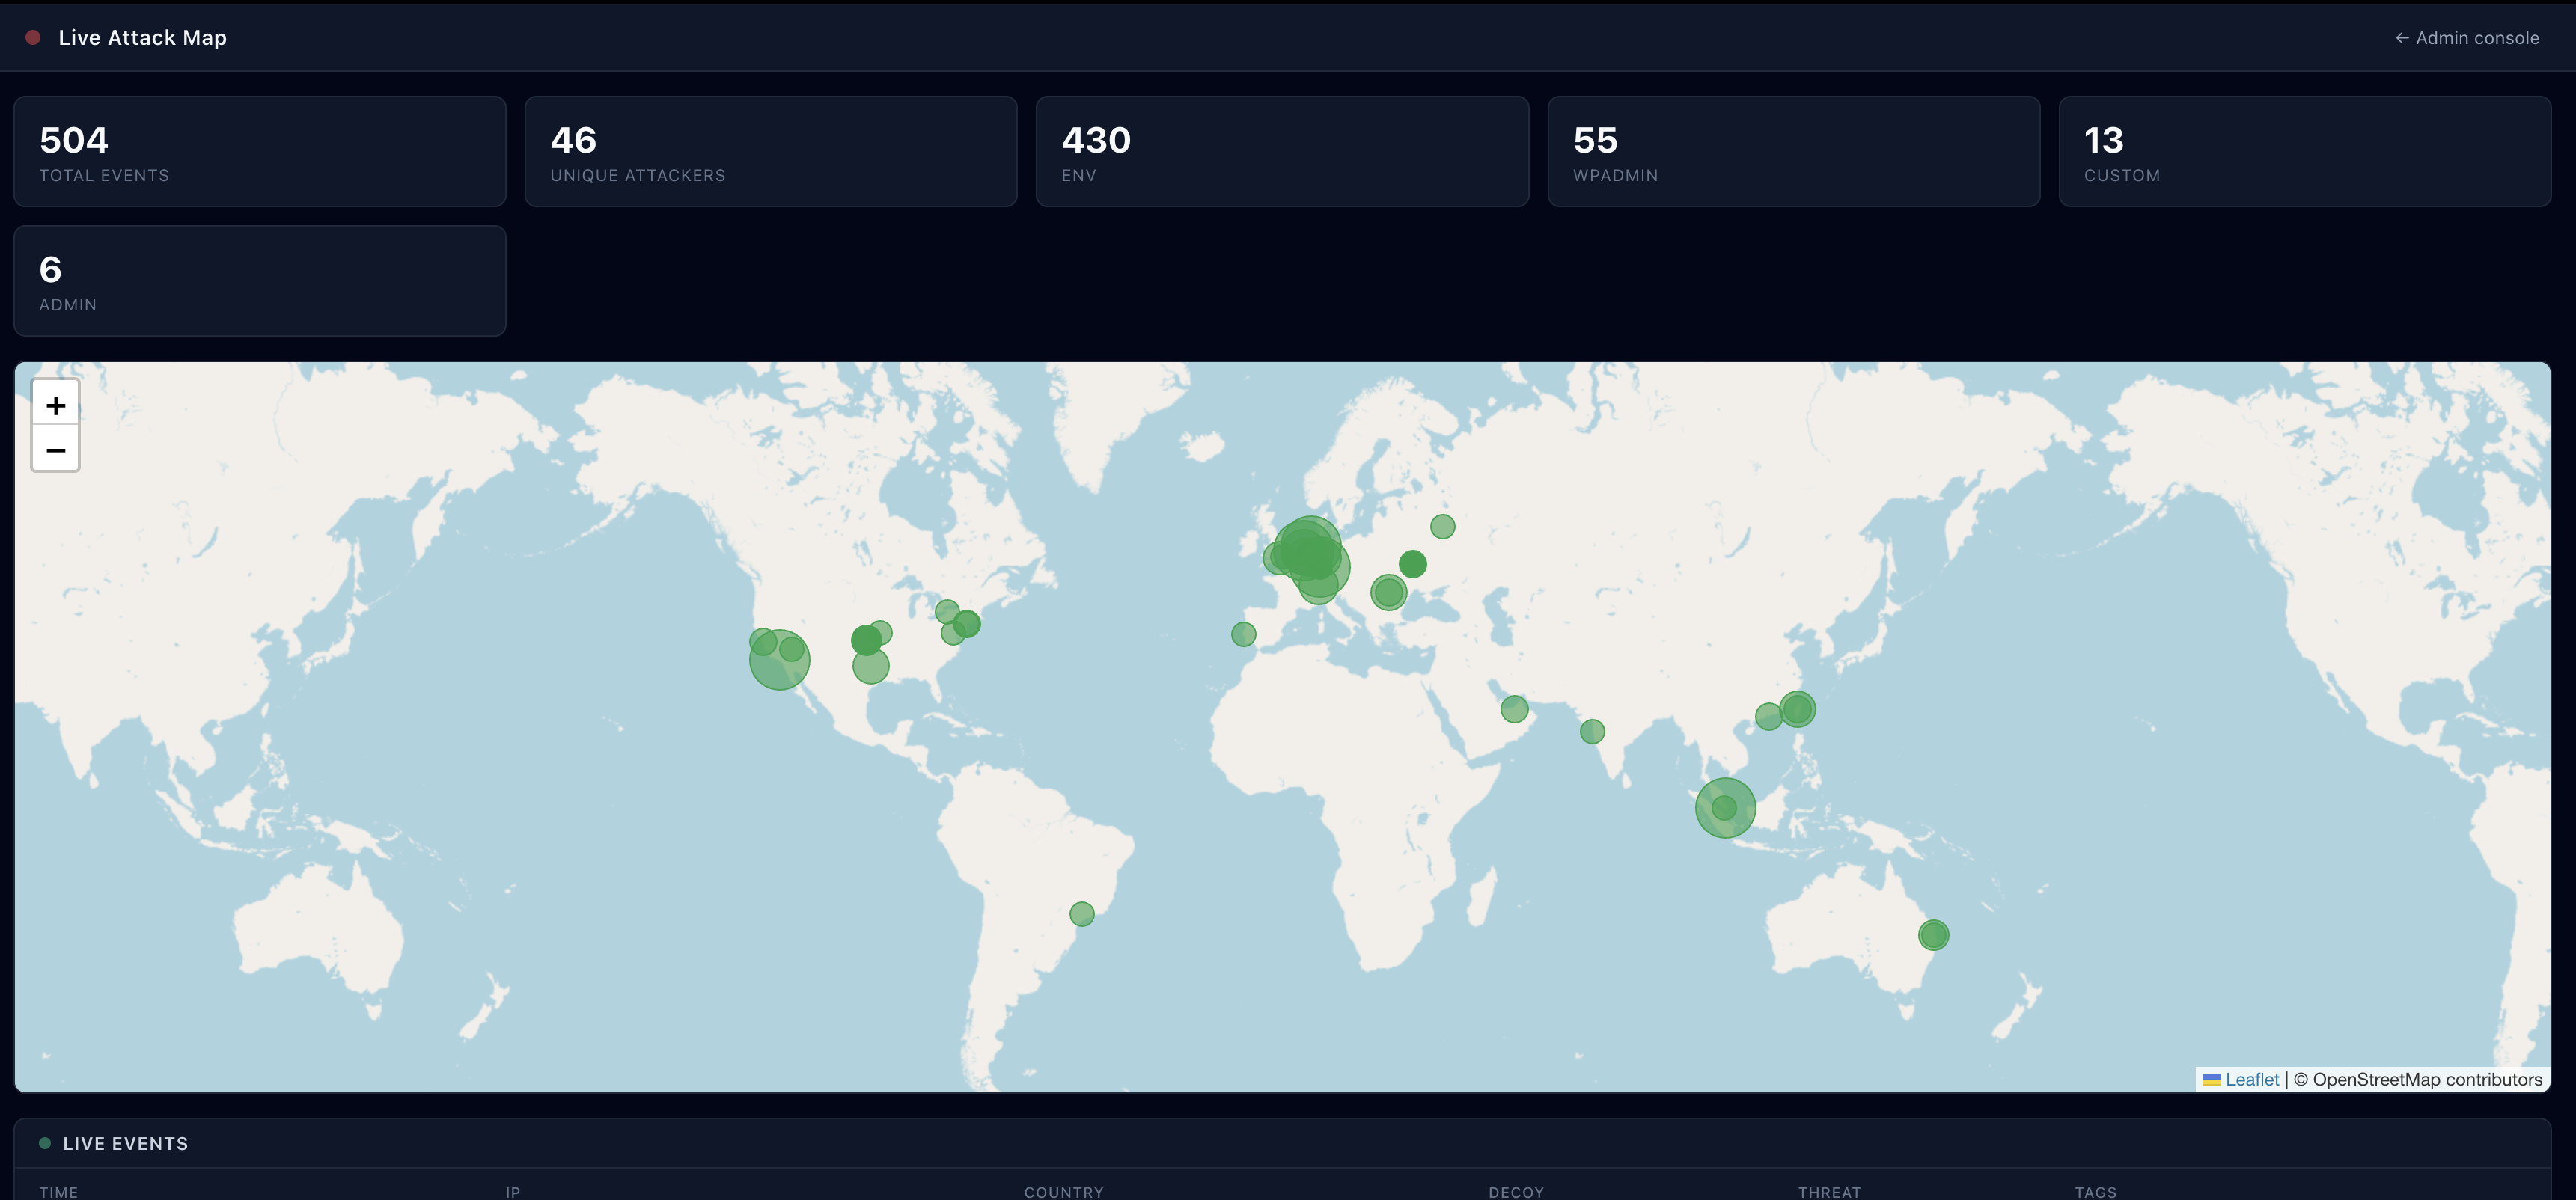Select the CUSTOM count card
The width and height of the screenshot is (2576, 1200).
(2305, 151)
